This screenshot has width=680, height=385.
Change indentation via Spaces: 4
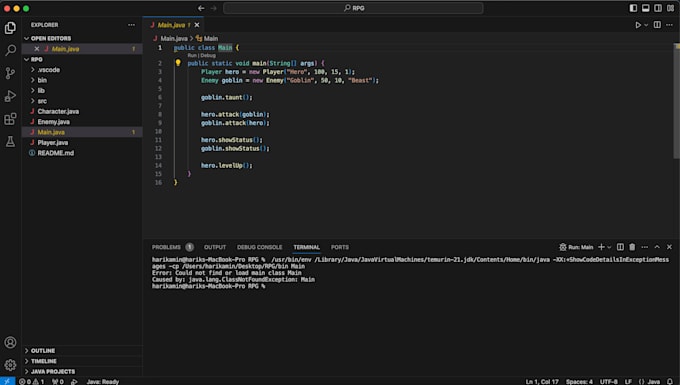(x=579, y=381)
